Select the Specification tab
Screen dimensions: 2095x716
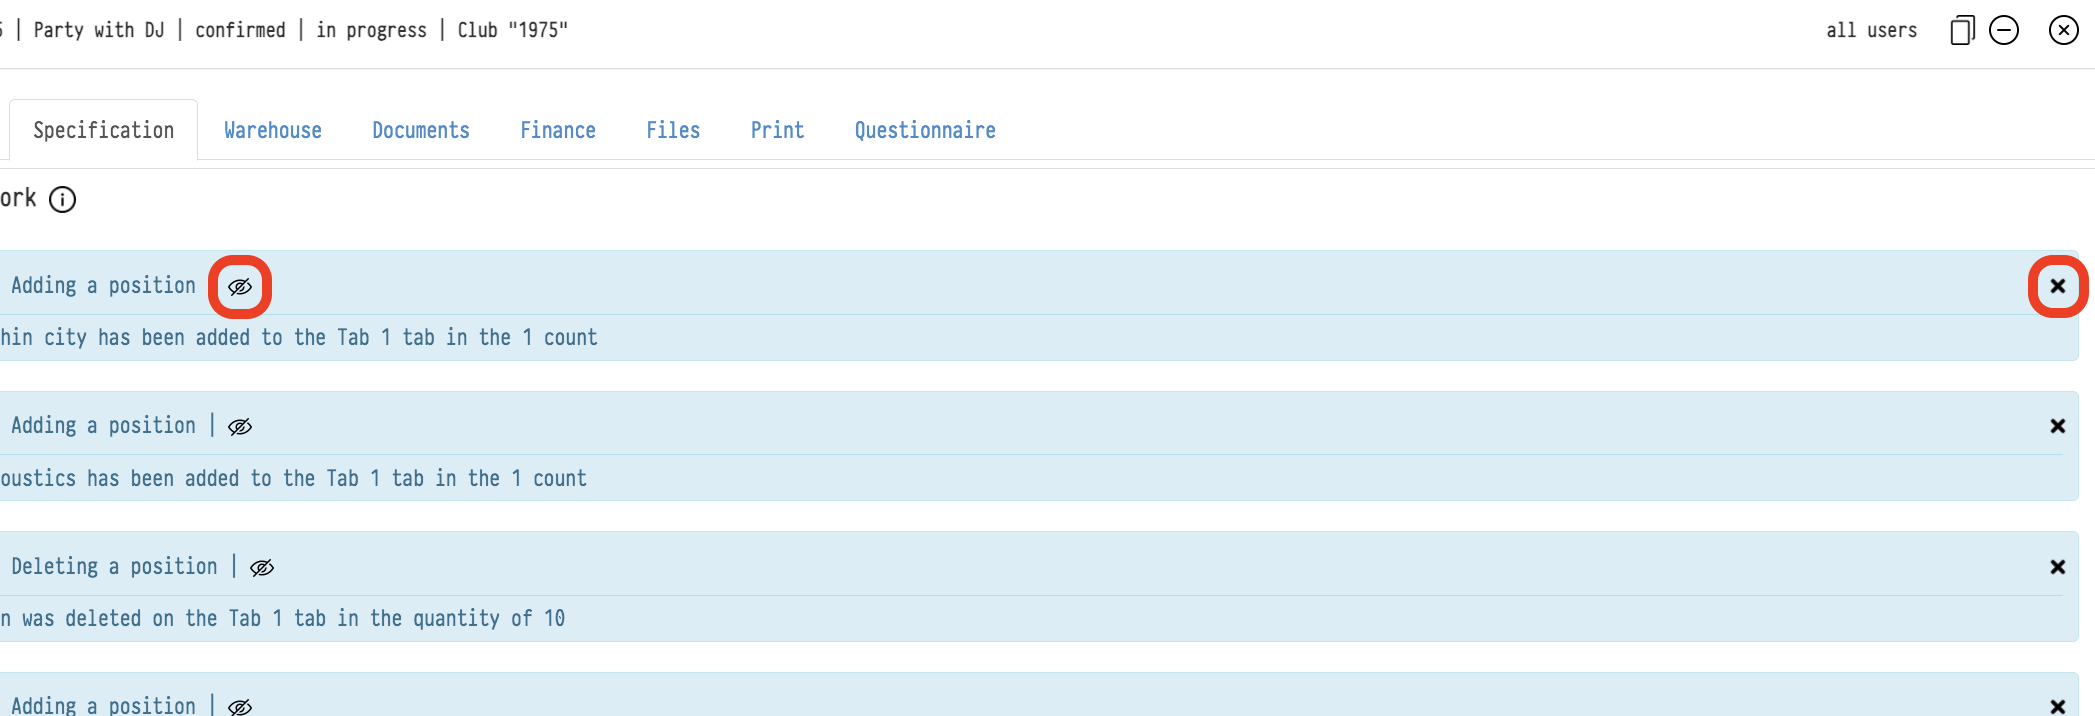[x=104, y=130]
